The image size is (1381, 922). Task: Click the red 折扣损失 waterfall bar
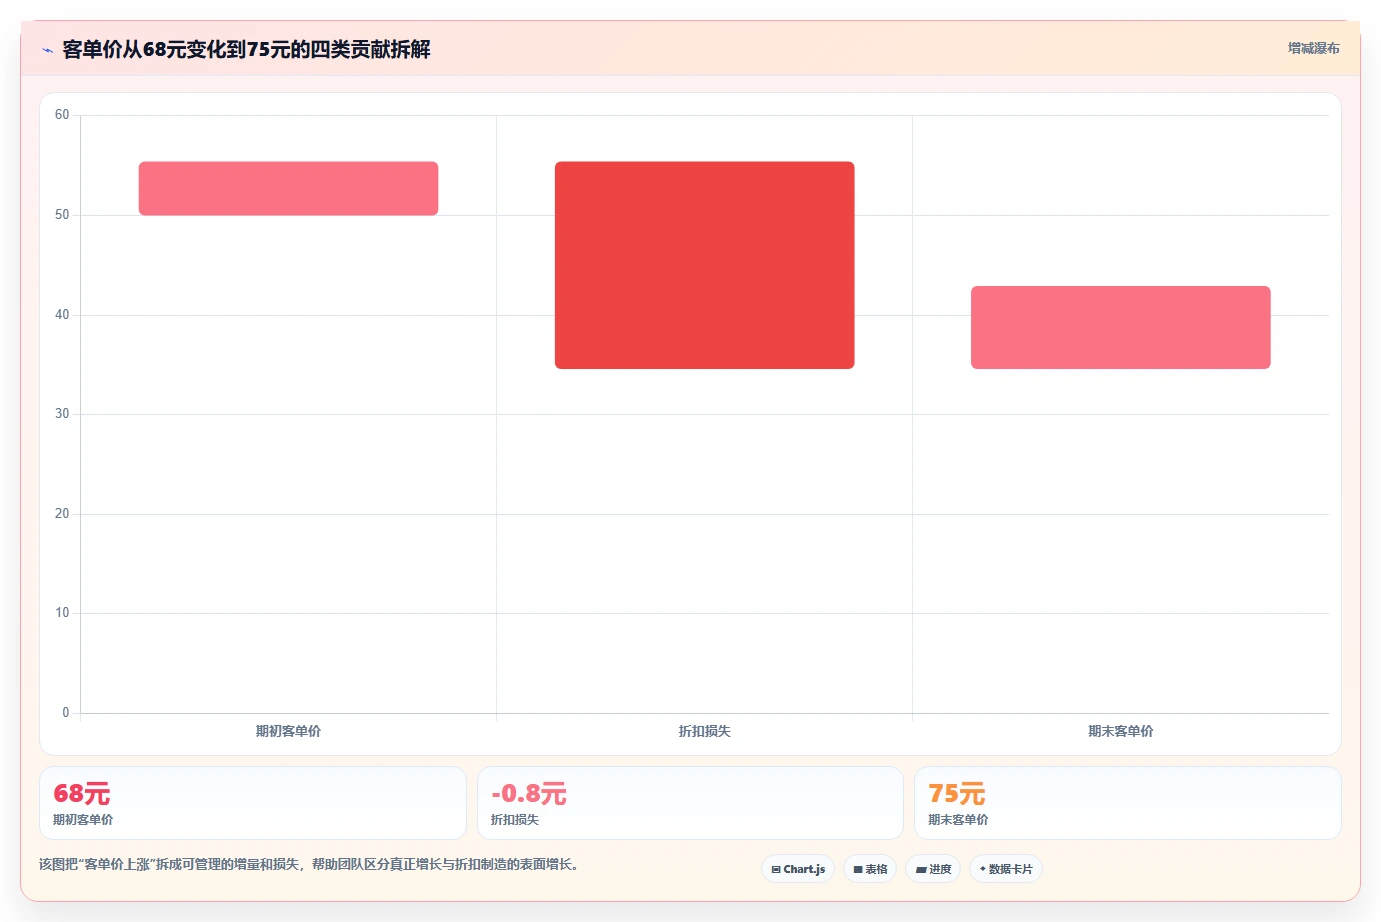coord(704,265)
